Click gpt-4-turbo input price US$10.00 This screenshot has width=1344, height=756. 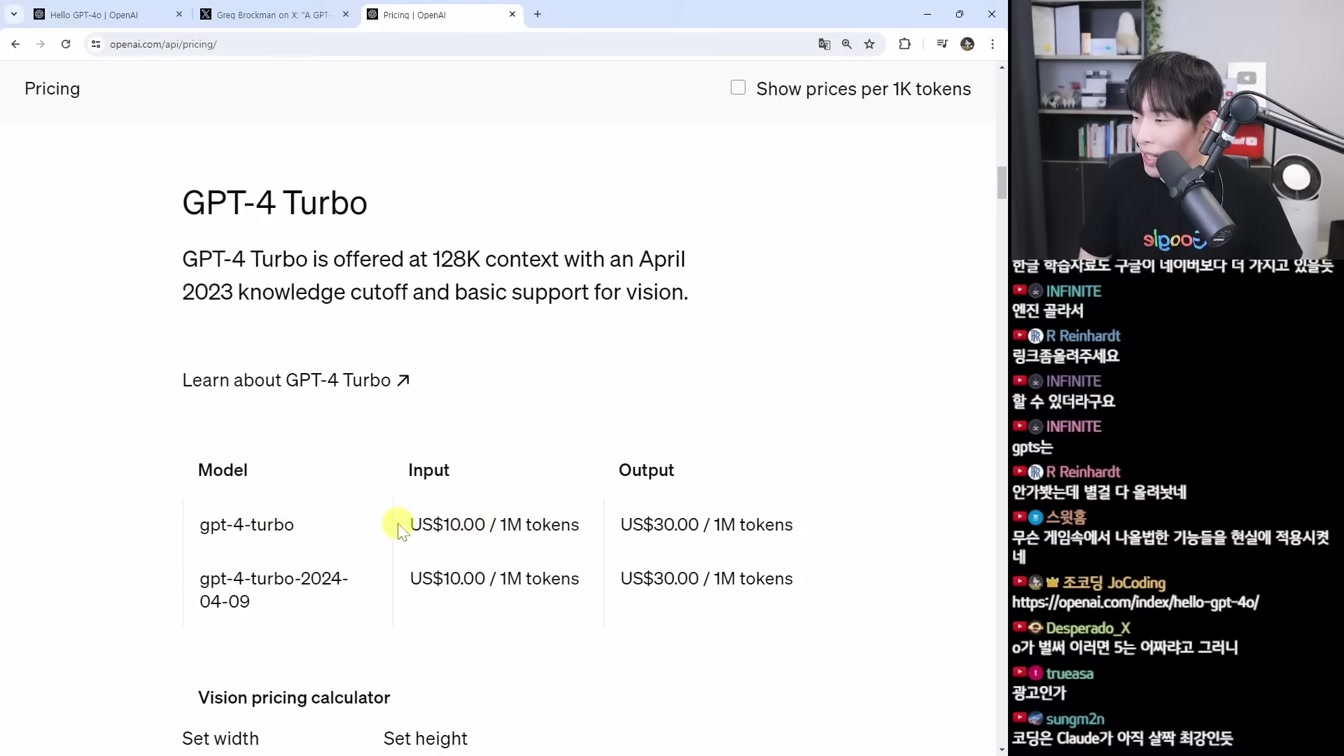click(x=494, y=525)
